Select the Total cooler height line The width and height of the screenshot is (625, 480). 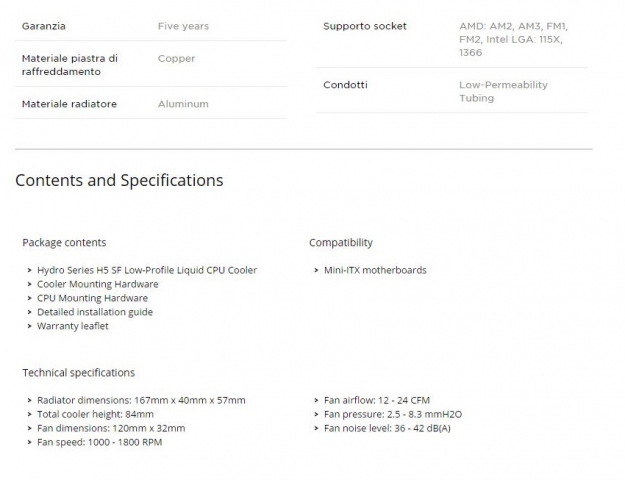coord(96,414)
